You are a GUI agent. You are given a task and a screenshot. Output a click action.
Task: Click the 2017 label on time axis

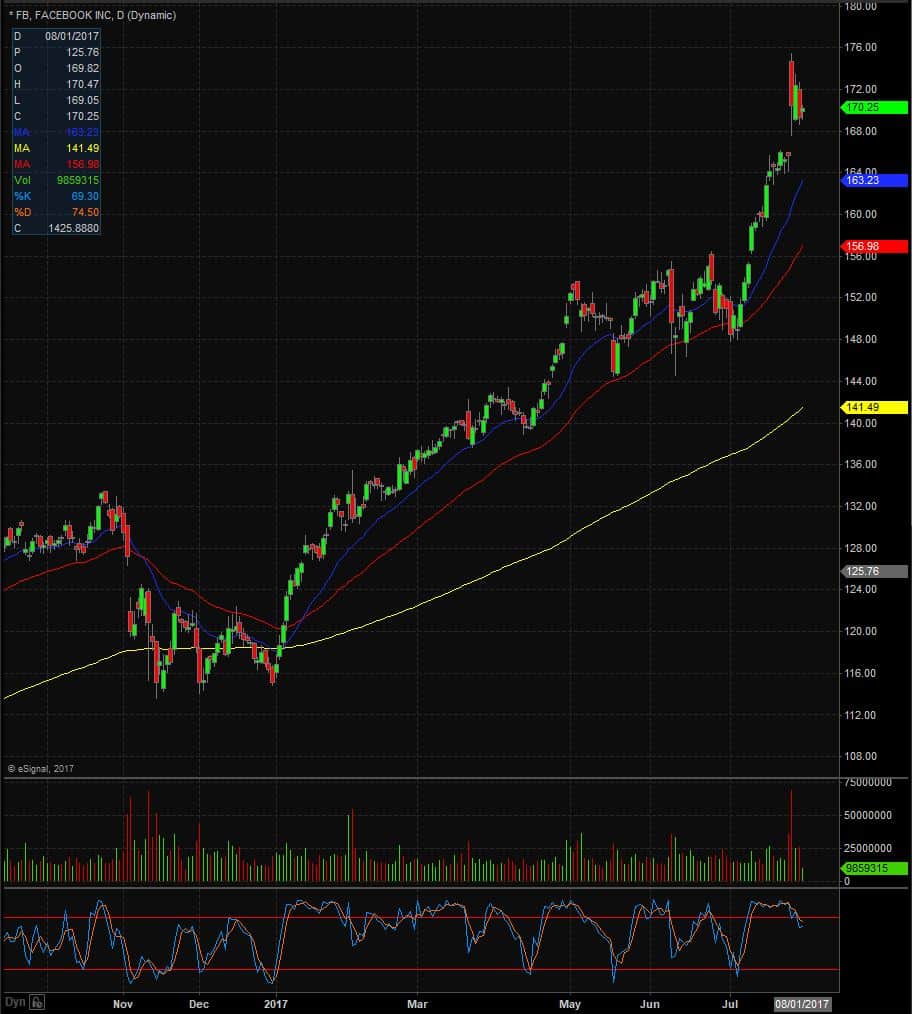(x=276, y=1004)
